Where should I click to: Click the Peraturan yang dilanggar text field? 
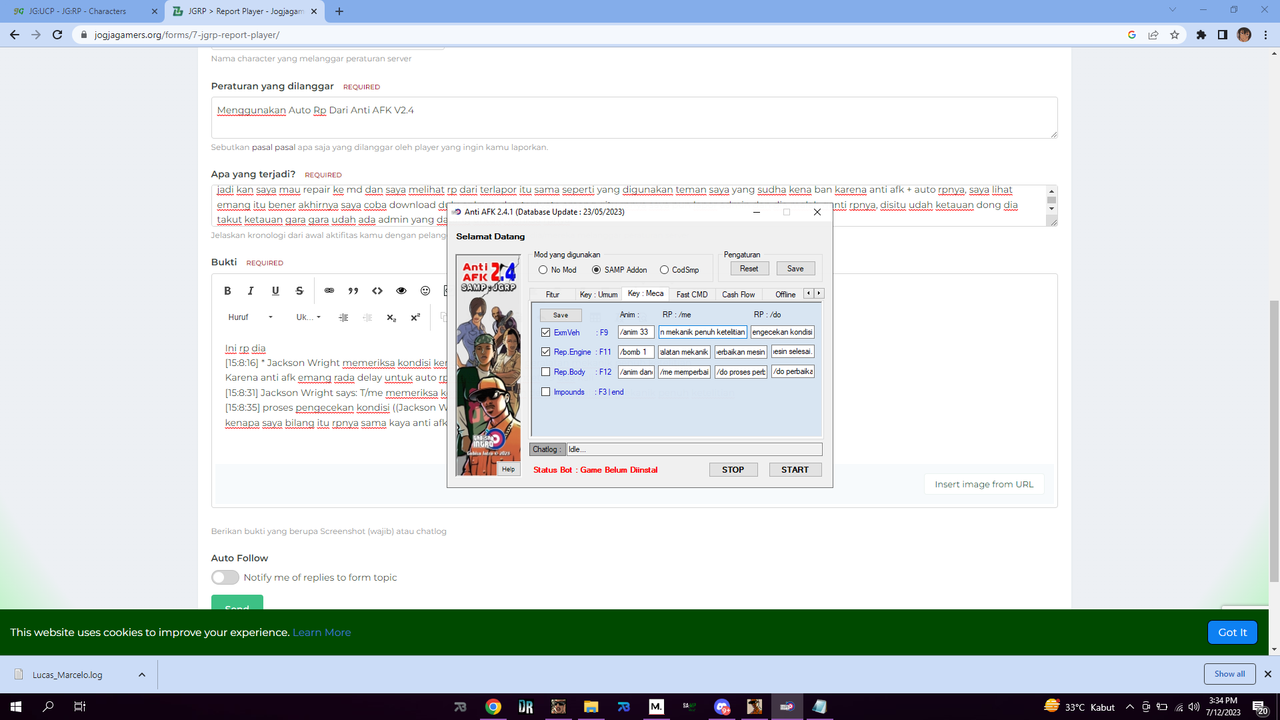coord(634,117)
